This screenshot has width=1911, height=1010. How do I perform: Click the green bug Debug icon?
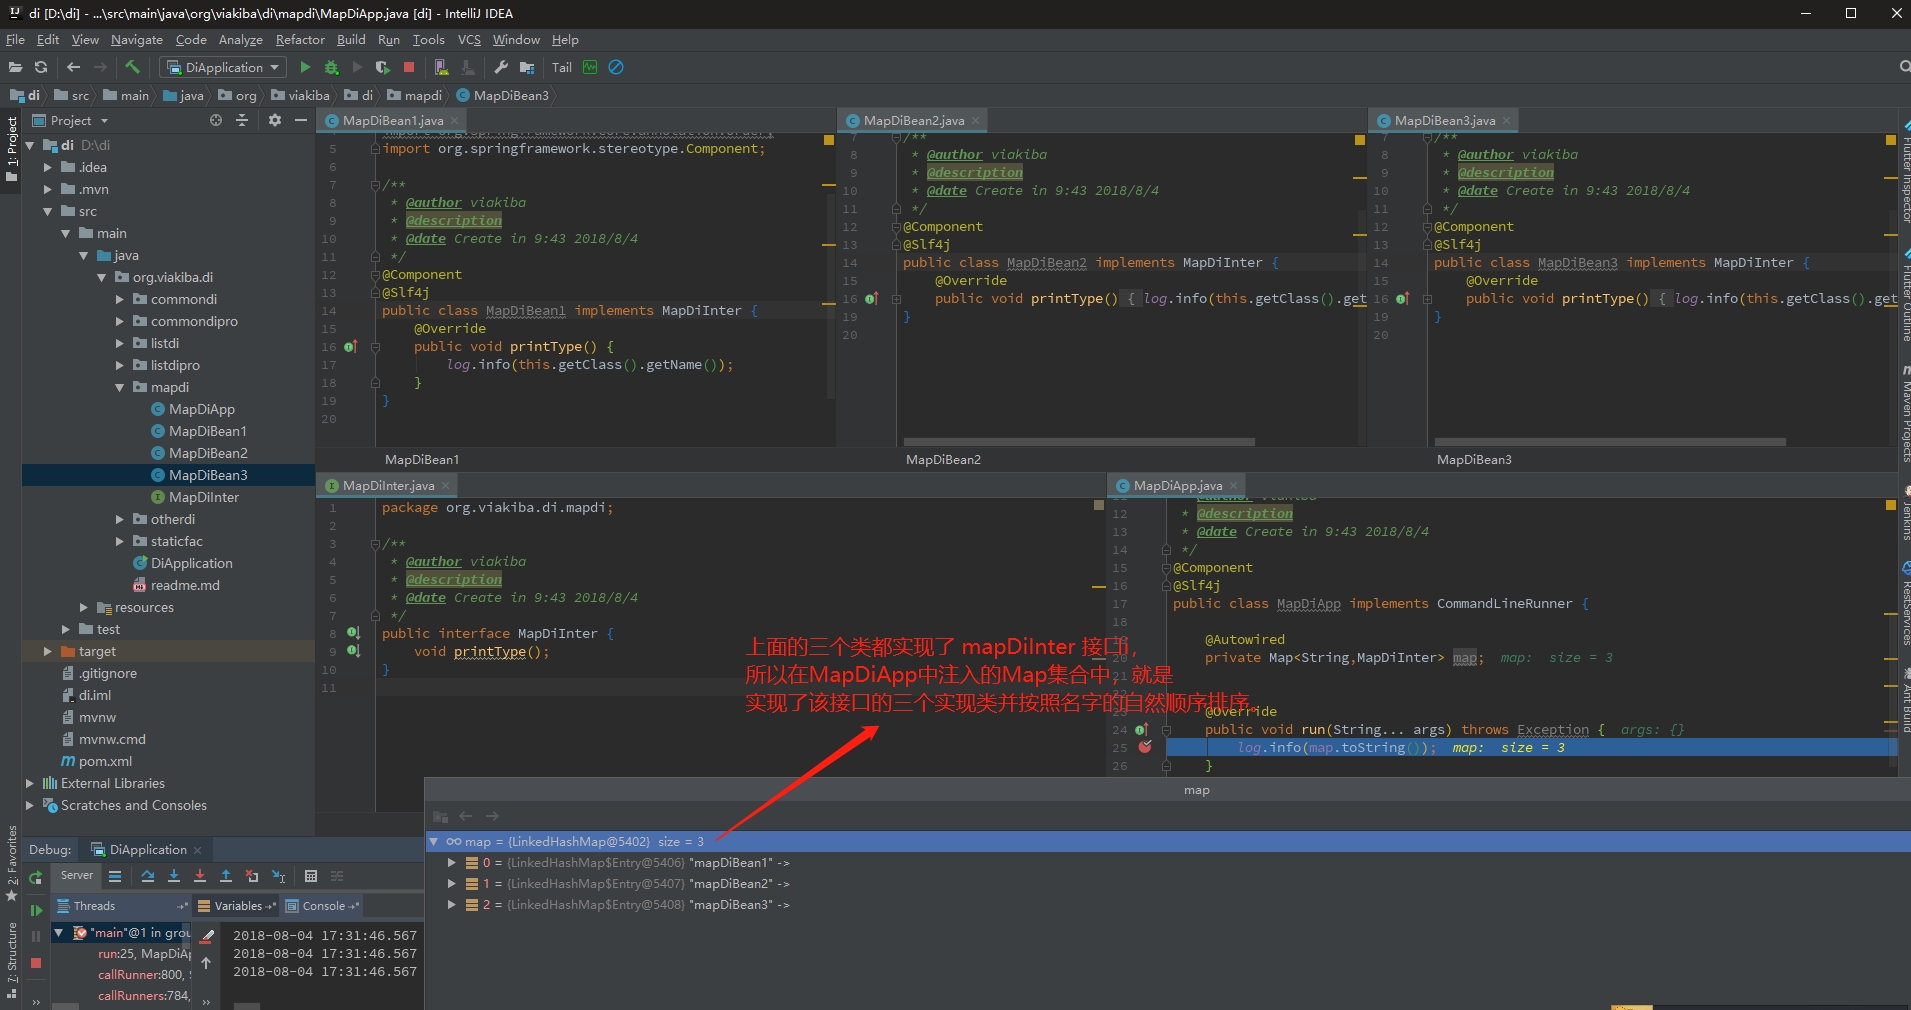coord(331,67)
